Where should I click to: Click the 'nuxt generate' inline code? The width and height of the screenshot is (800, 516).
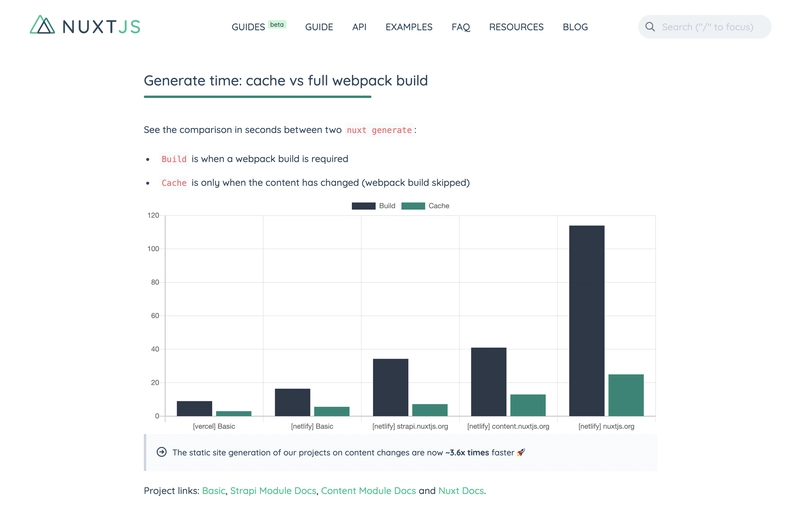coord(379,130)
